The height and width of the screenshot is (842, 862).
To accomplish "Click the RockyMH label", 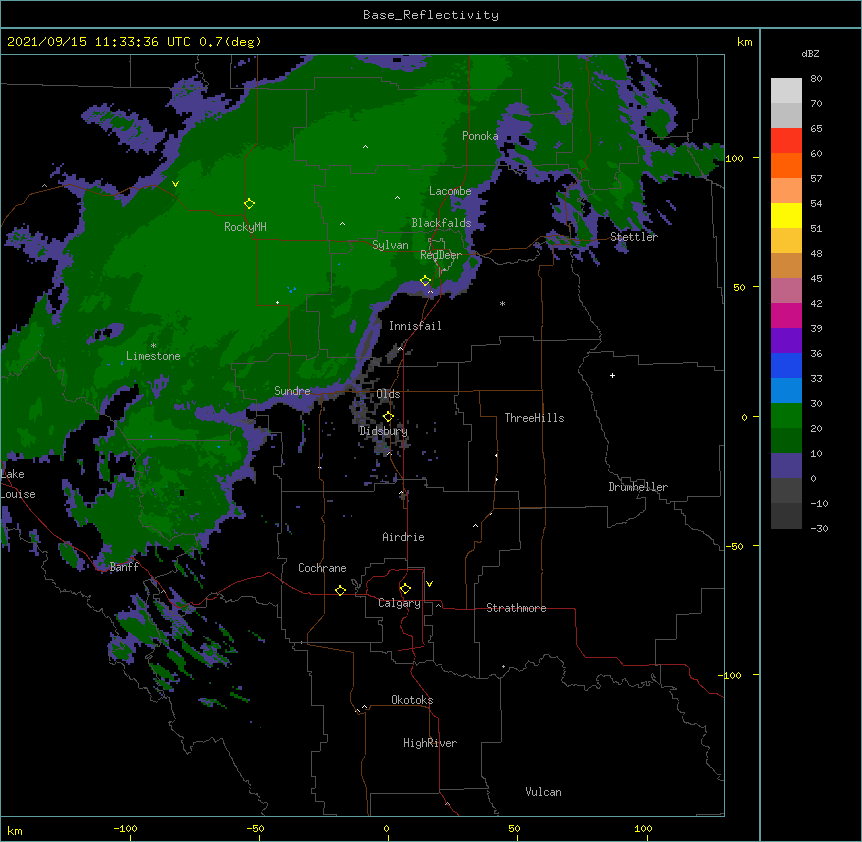I will (x=245, y=227).
